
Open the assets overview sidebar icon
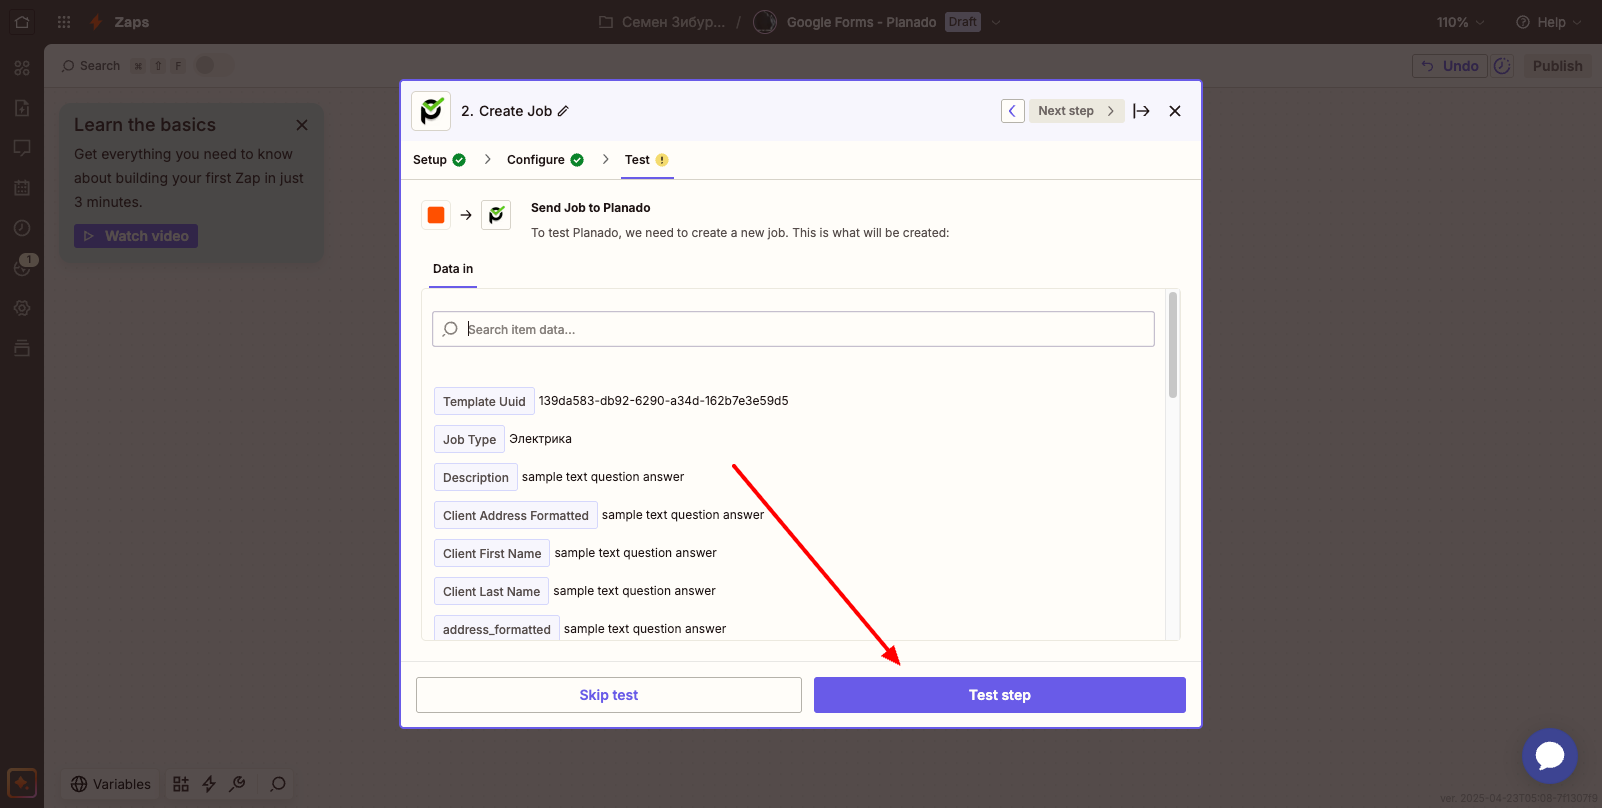pyautogui.click(x=22, y=68)
